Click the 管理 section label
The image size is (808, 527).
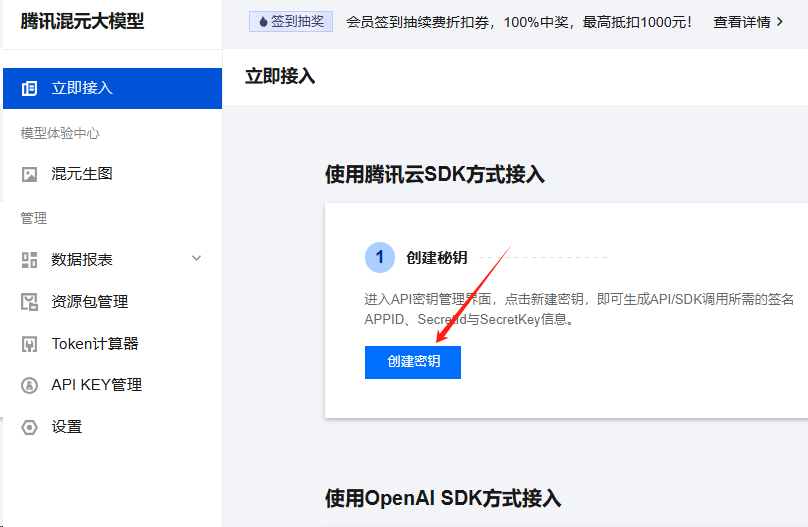pos(33,218)
